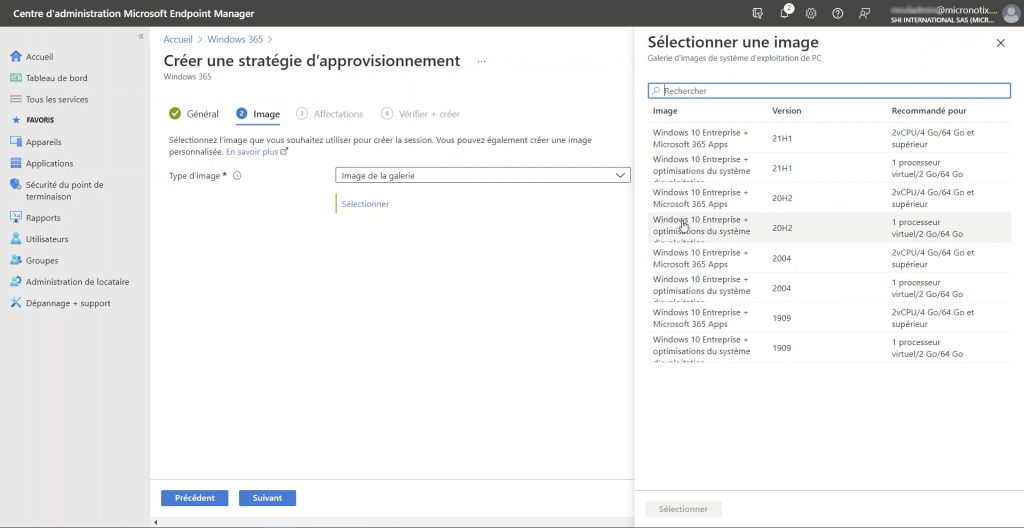Image resolution: width=1024 pixels, height=528 pixels.
Task: Focus the Rechercher search field
Action: [x=829, y=91]
